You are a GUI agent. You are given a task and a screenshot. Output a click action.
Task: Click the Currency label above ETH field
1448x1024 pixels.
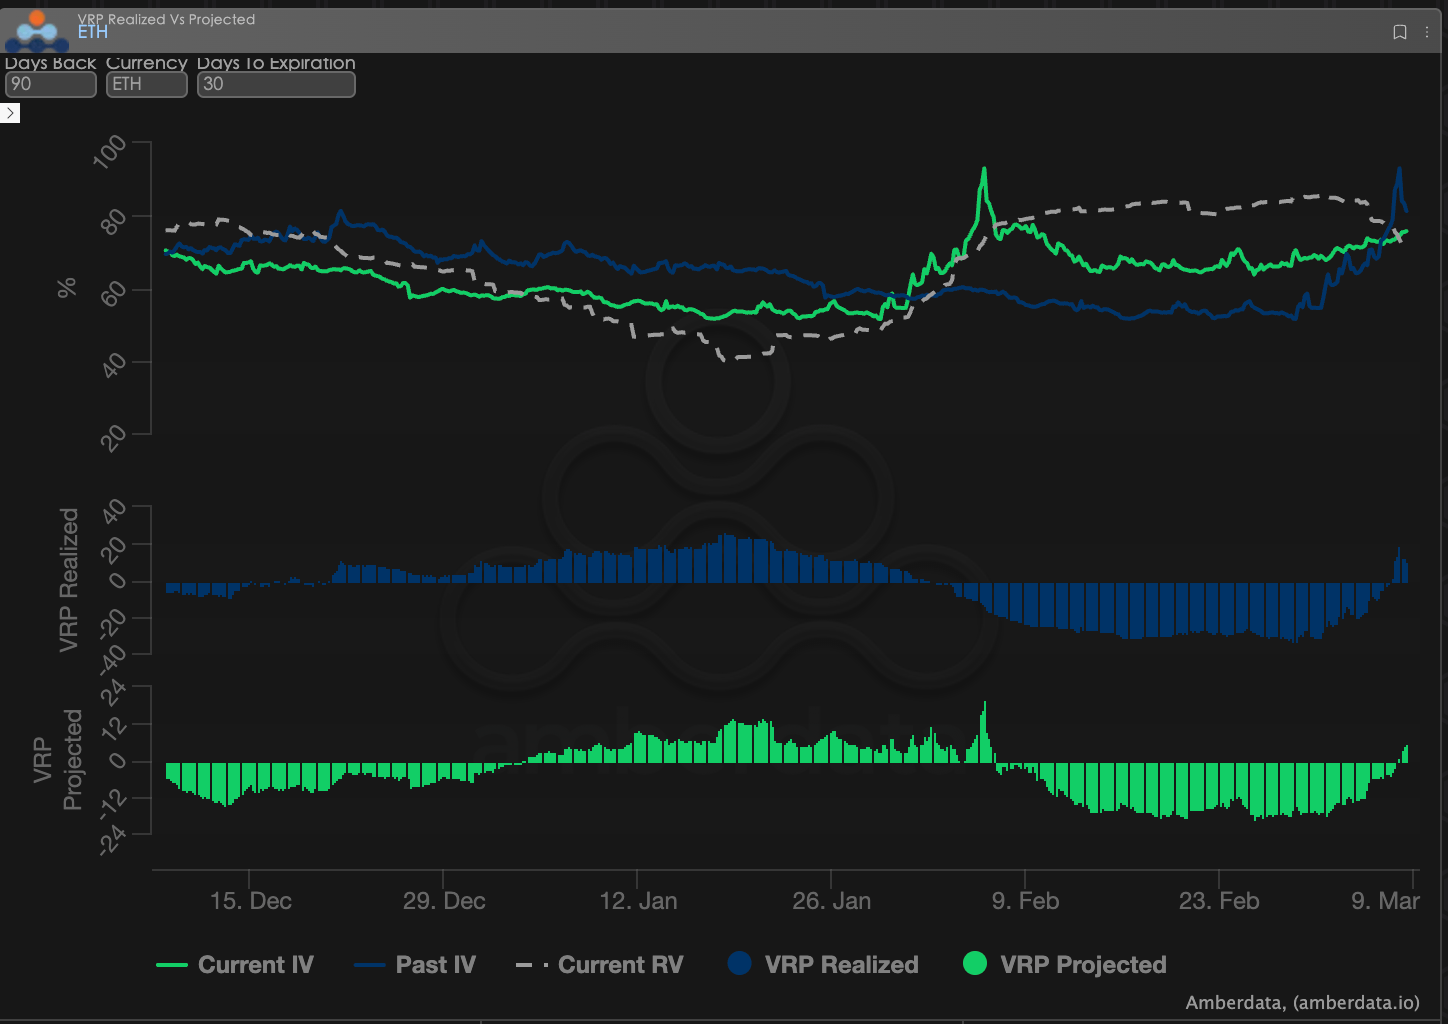click(147, 63)
